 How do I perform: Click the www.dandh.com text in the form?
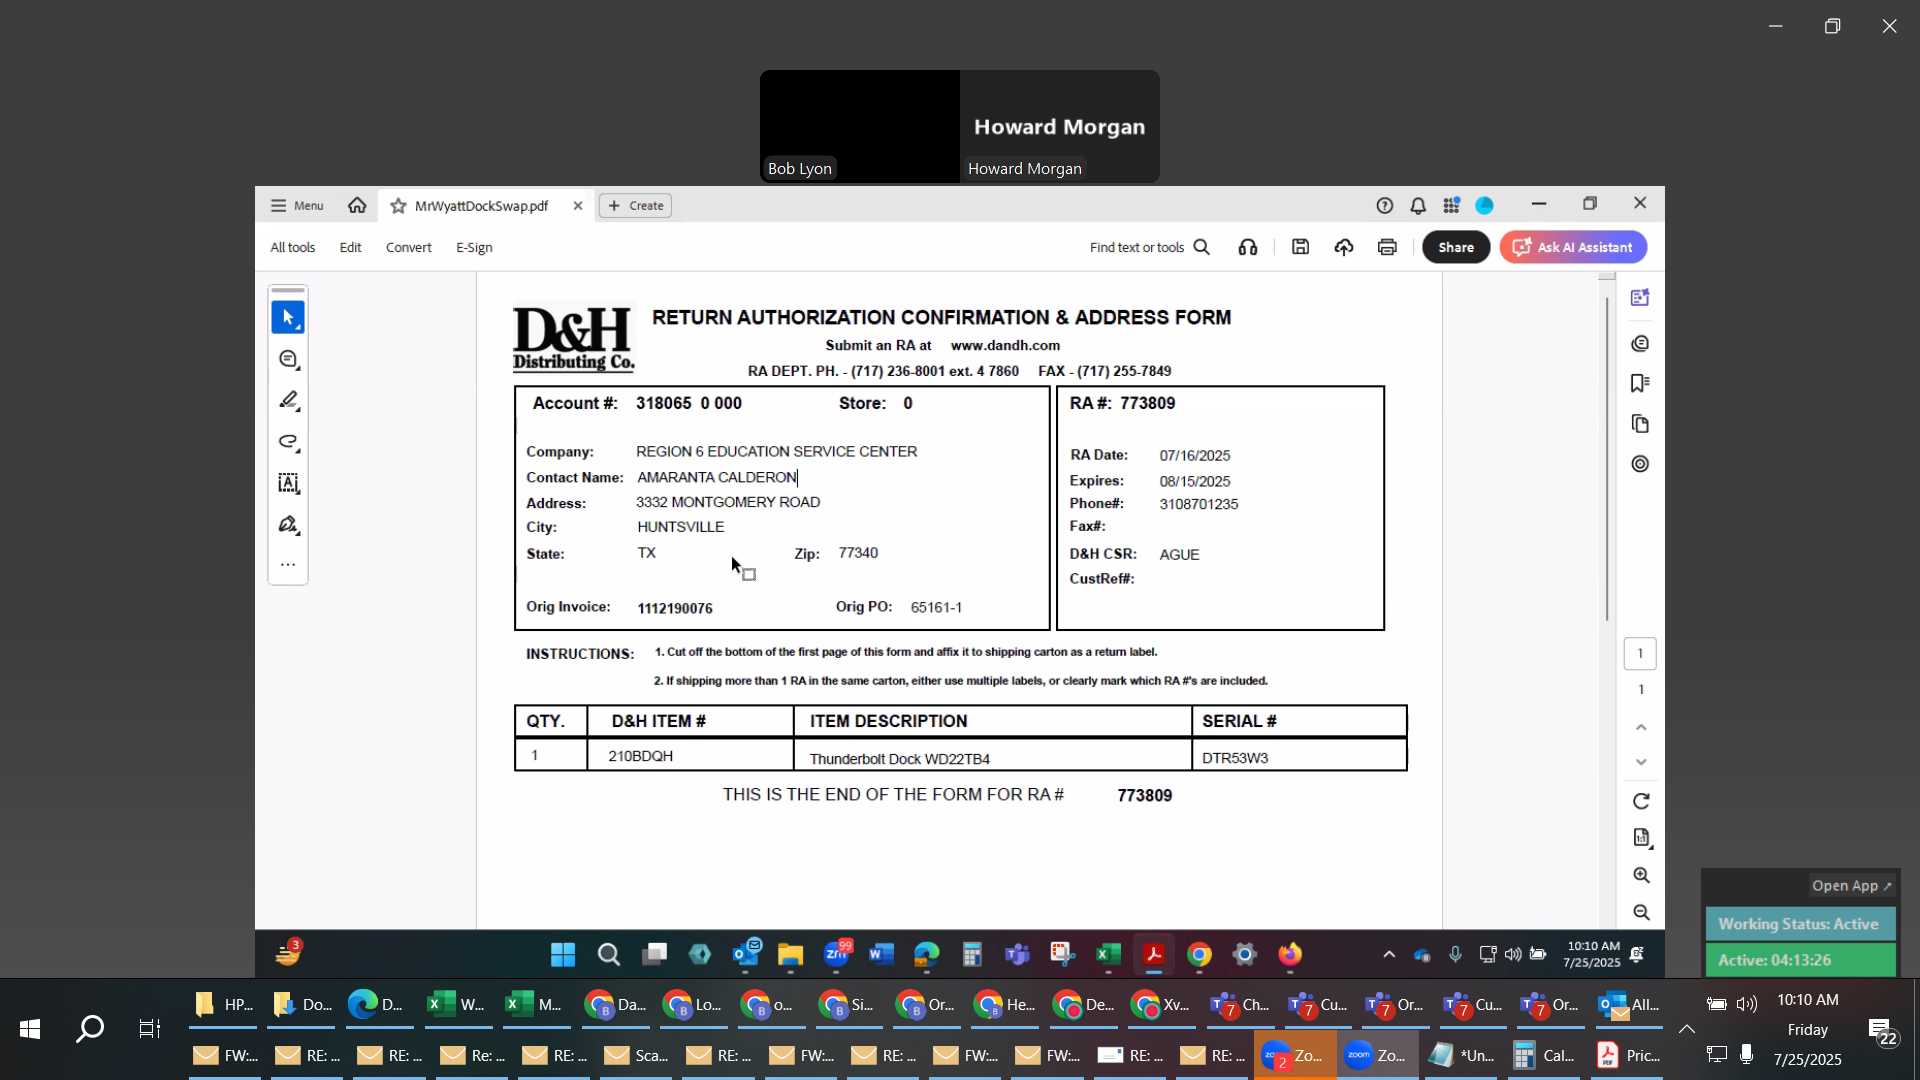click(x=1005, y=345)
